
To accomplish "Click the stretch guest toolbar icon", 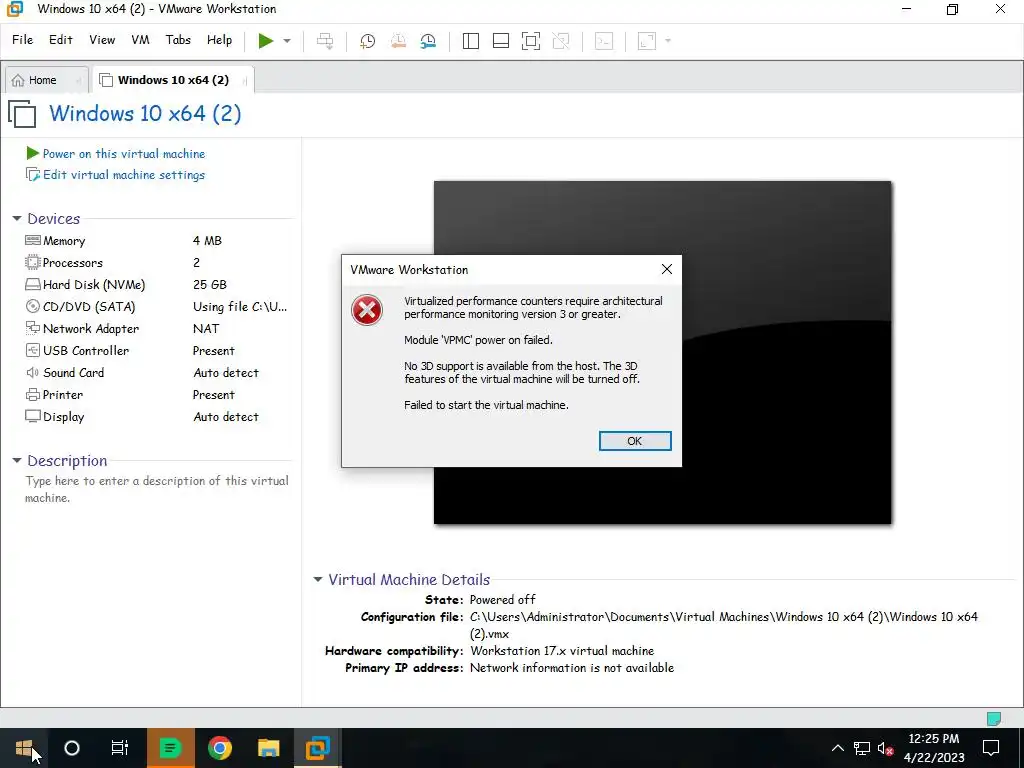I will [647, 40].
